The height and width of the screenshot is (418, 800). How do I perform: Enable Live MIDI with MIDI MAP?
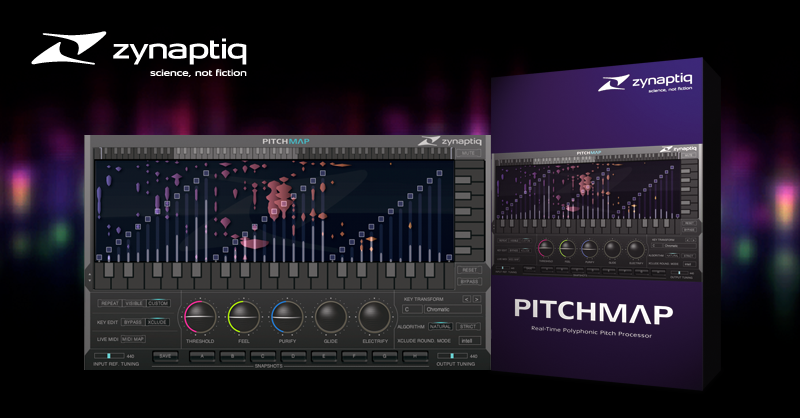pos(133,339)
